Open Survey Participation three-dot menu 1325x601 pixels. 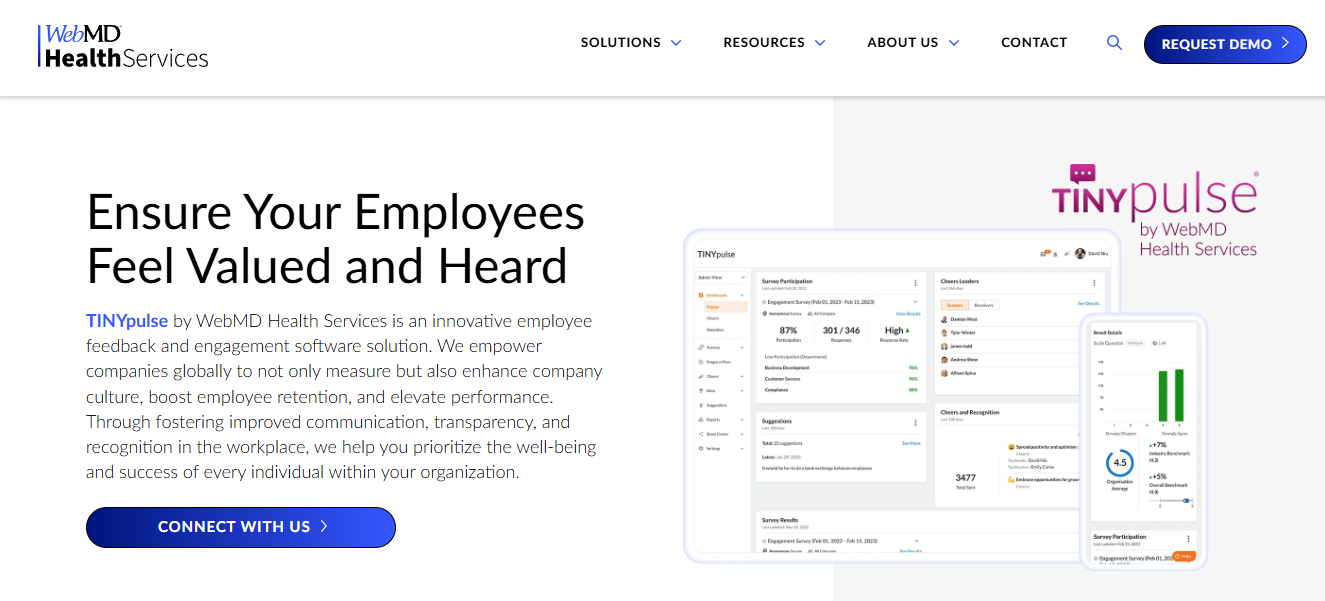click(x=914, y=283)
